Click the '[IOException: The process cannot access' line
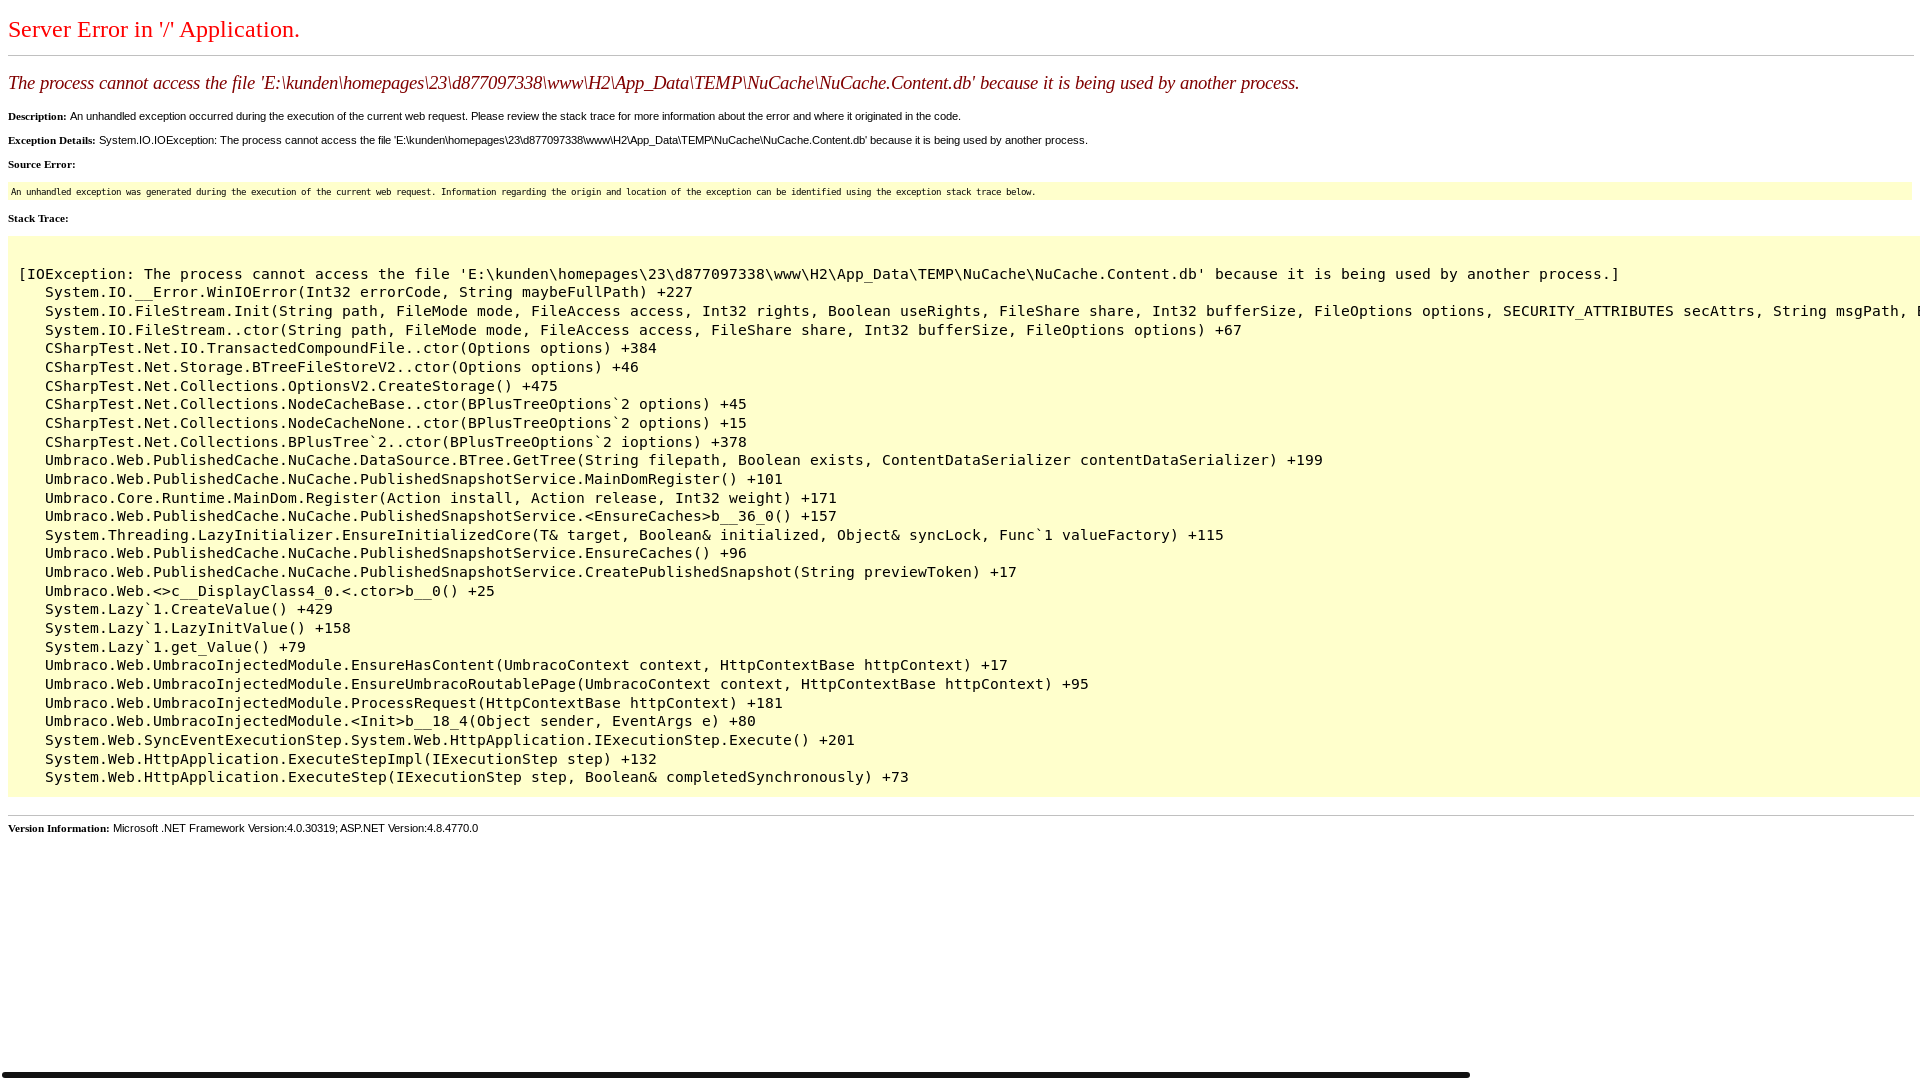The height and width of the screenshot is (1080, 1920). [x=819, y=274]
